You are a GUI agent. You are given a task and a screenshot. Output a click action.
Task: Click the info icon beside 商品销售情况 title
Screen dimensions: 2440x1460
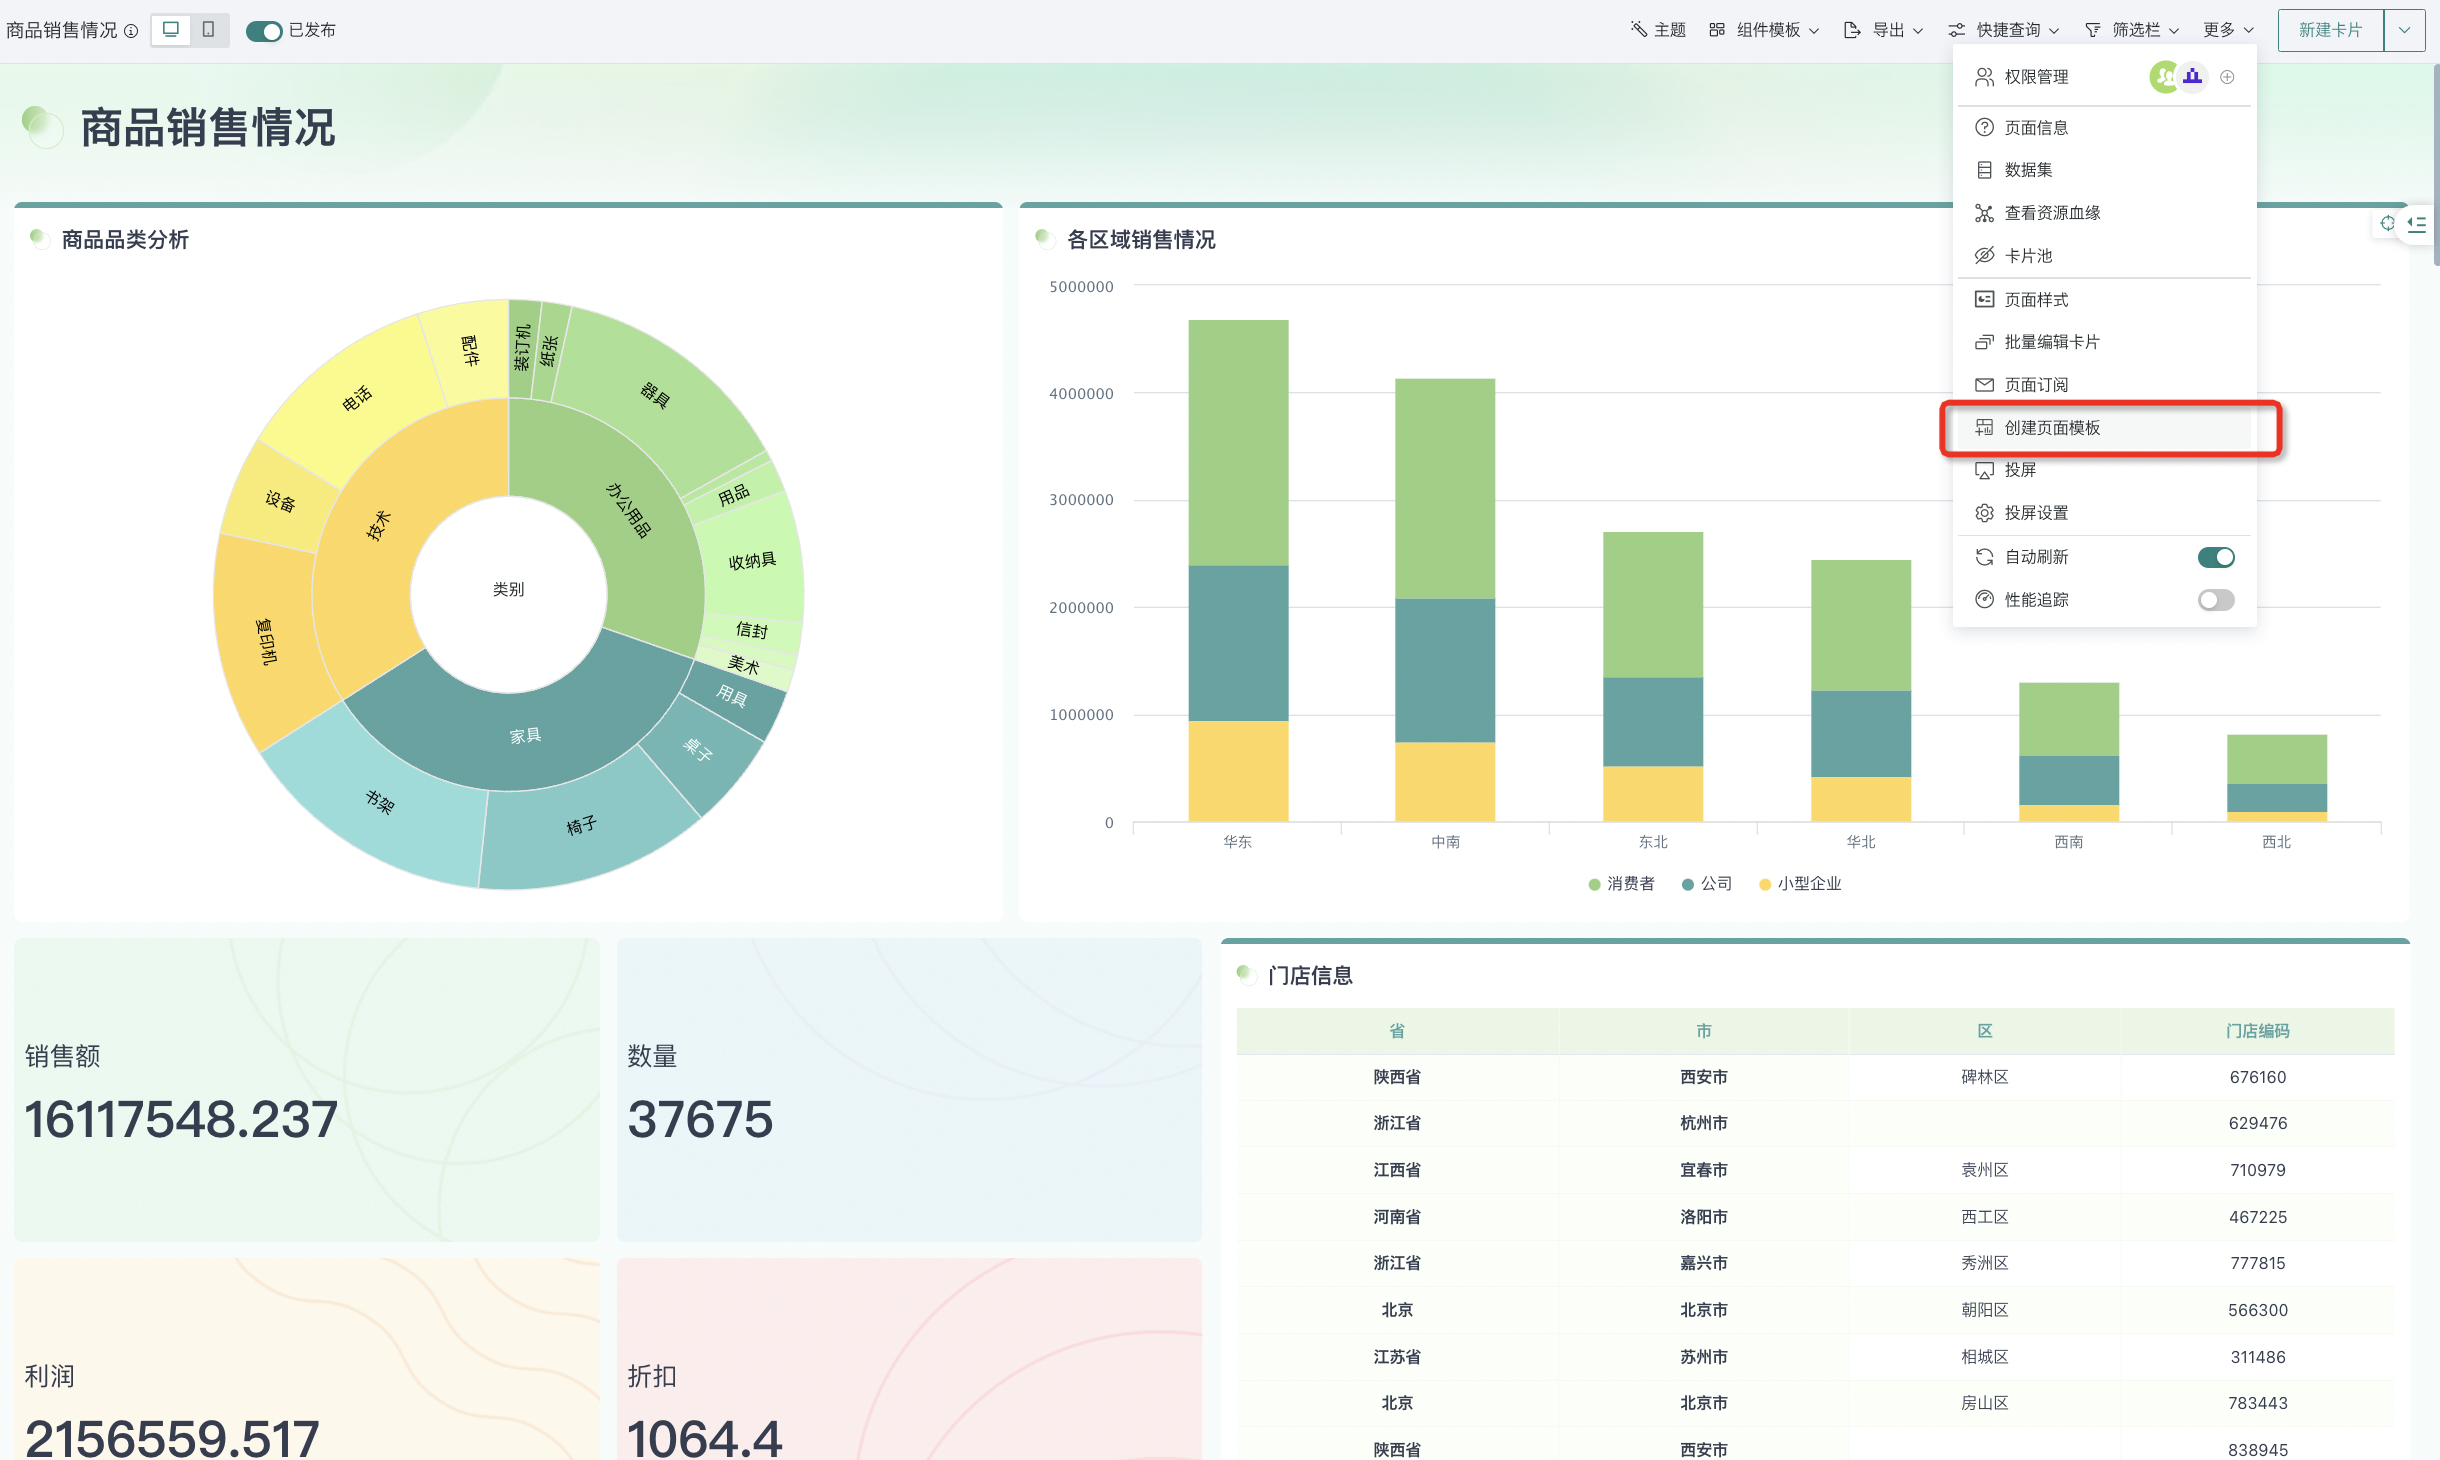click(131, 31)
